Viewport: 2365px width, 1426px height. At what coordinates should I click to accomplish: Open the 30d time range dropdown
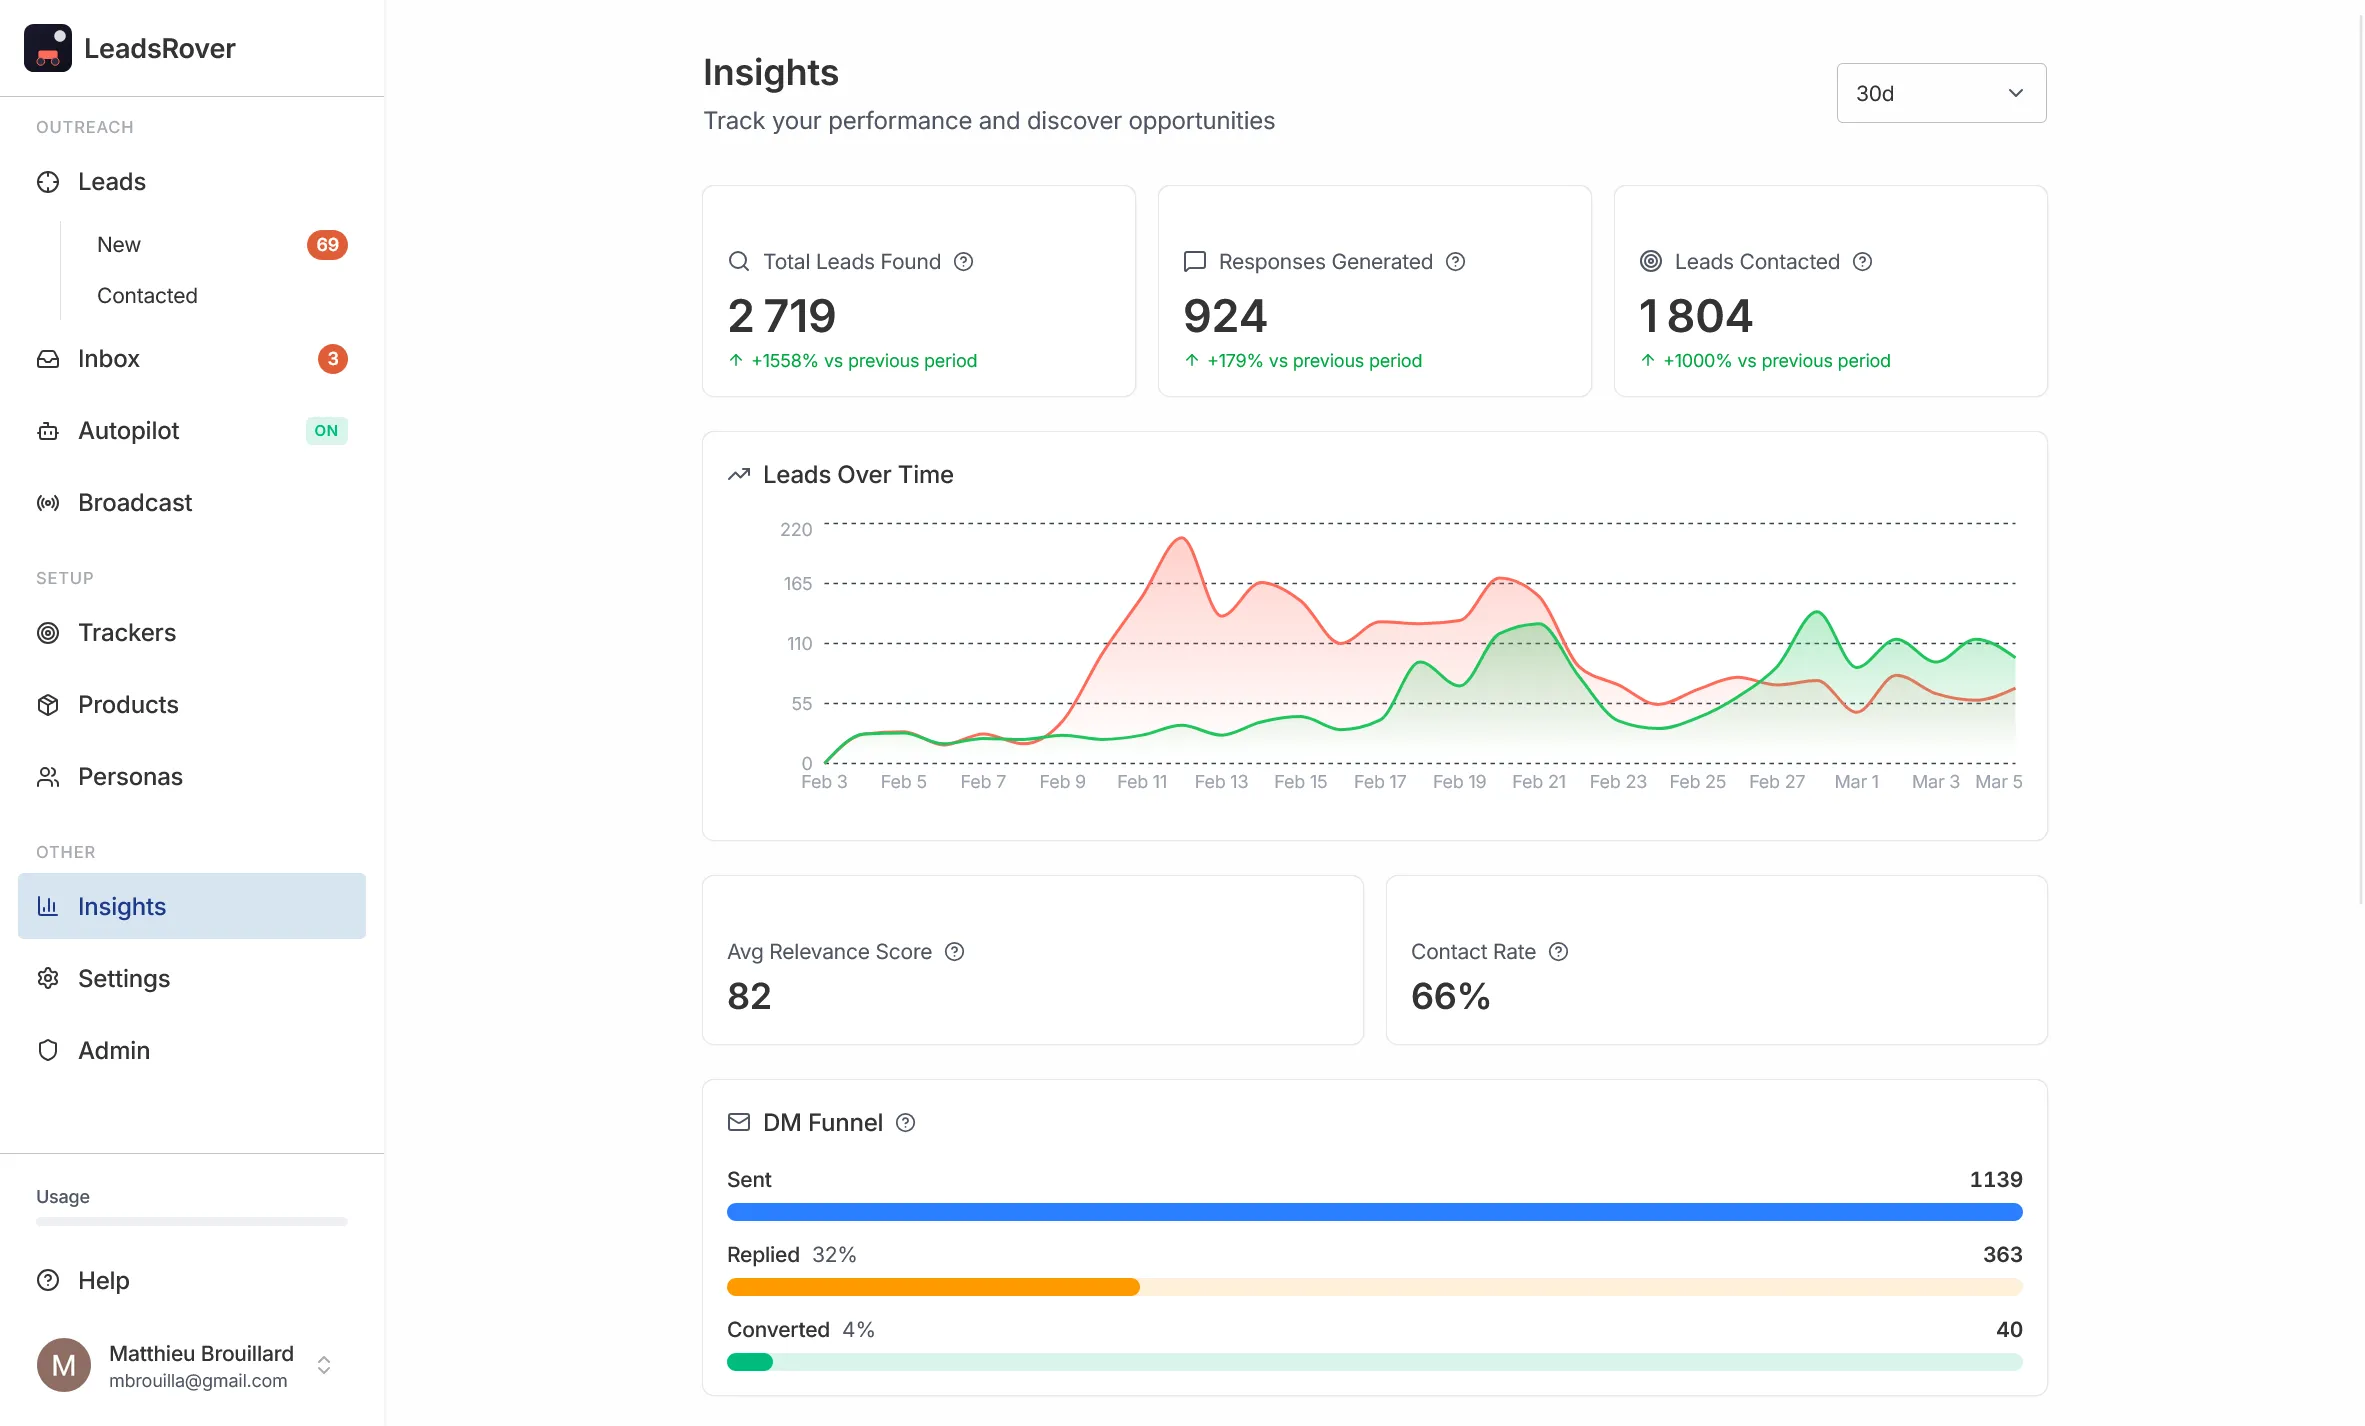click(1940, 93)
